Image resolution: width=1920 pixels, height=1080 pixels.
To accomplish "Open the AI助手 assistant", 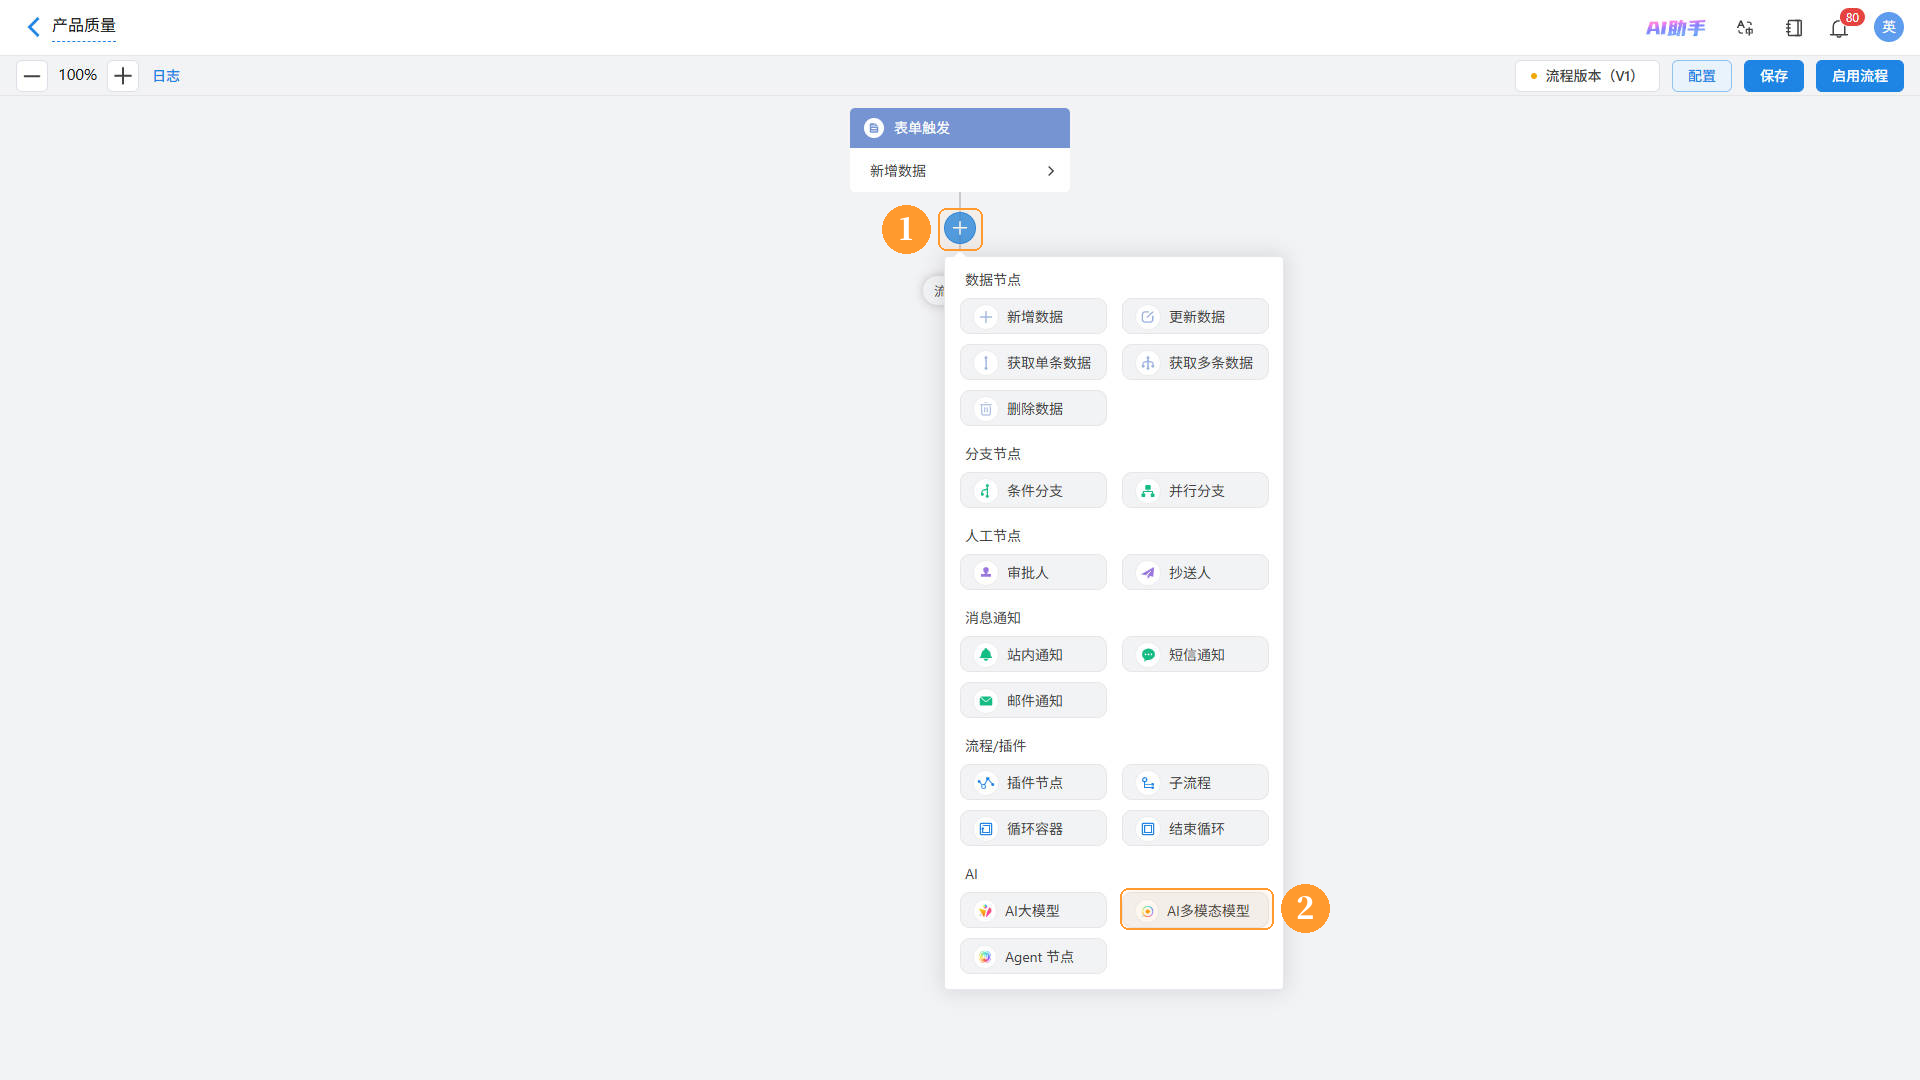I will tap(1676, 28).
